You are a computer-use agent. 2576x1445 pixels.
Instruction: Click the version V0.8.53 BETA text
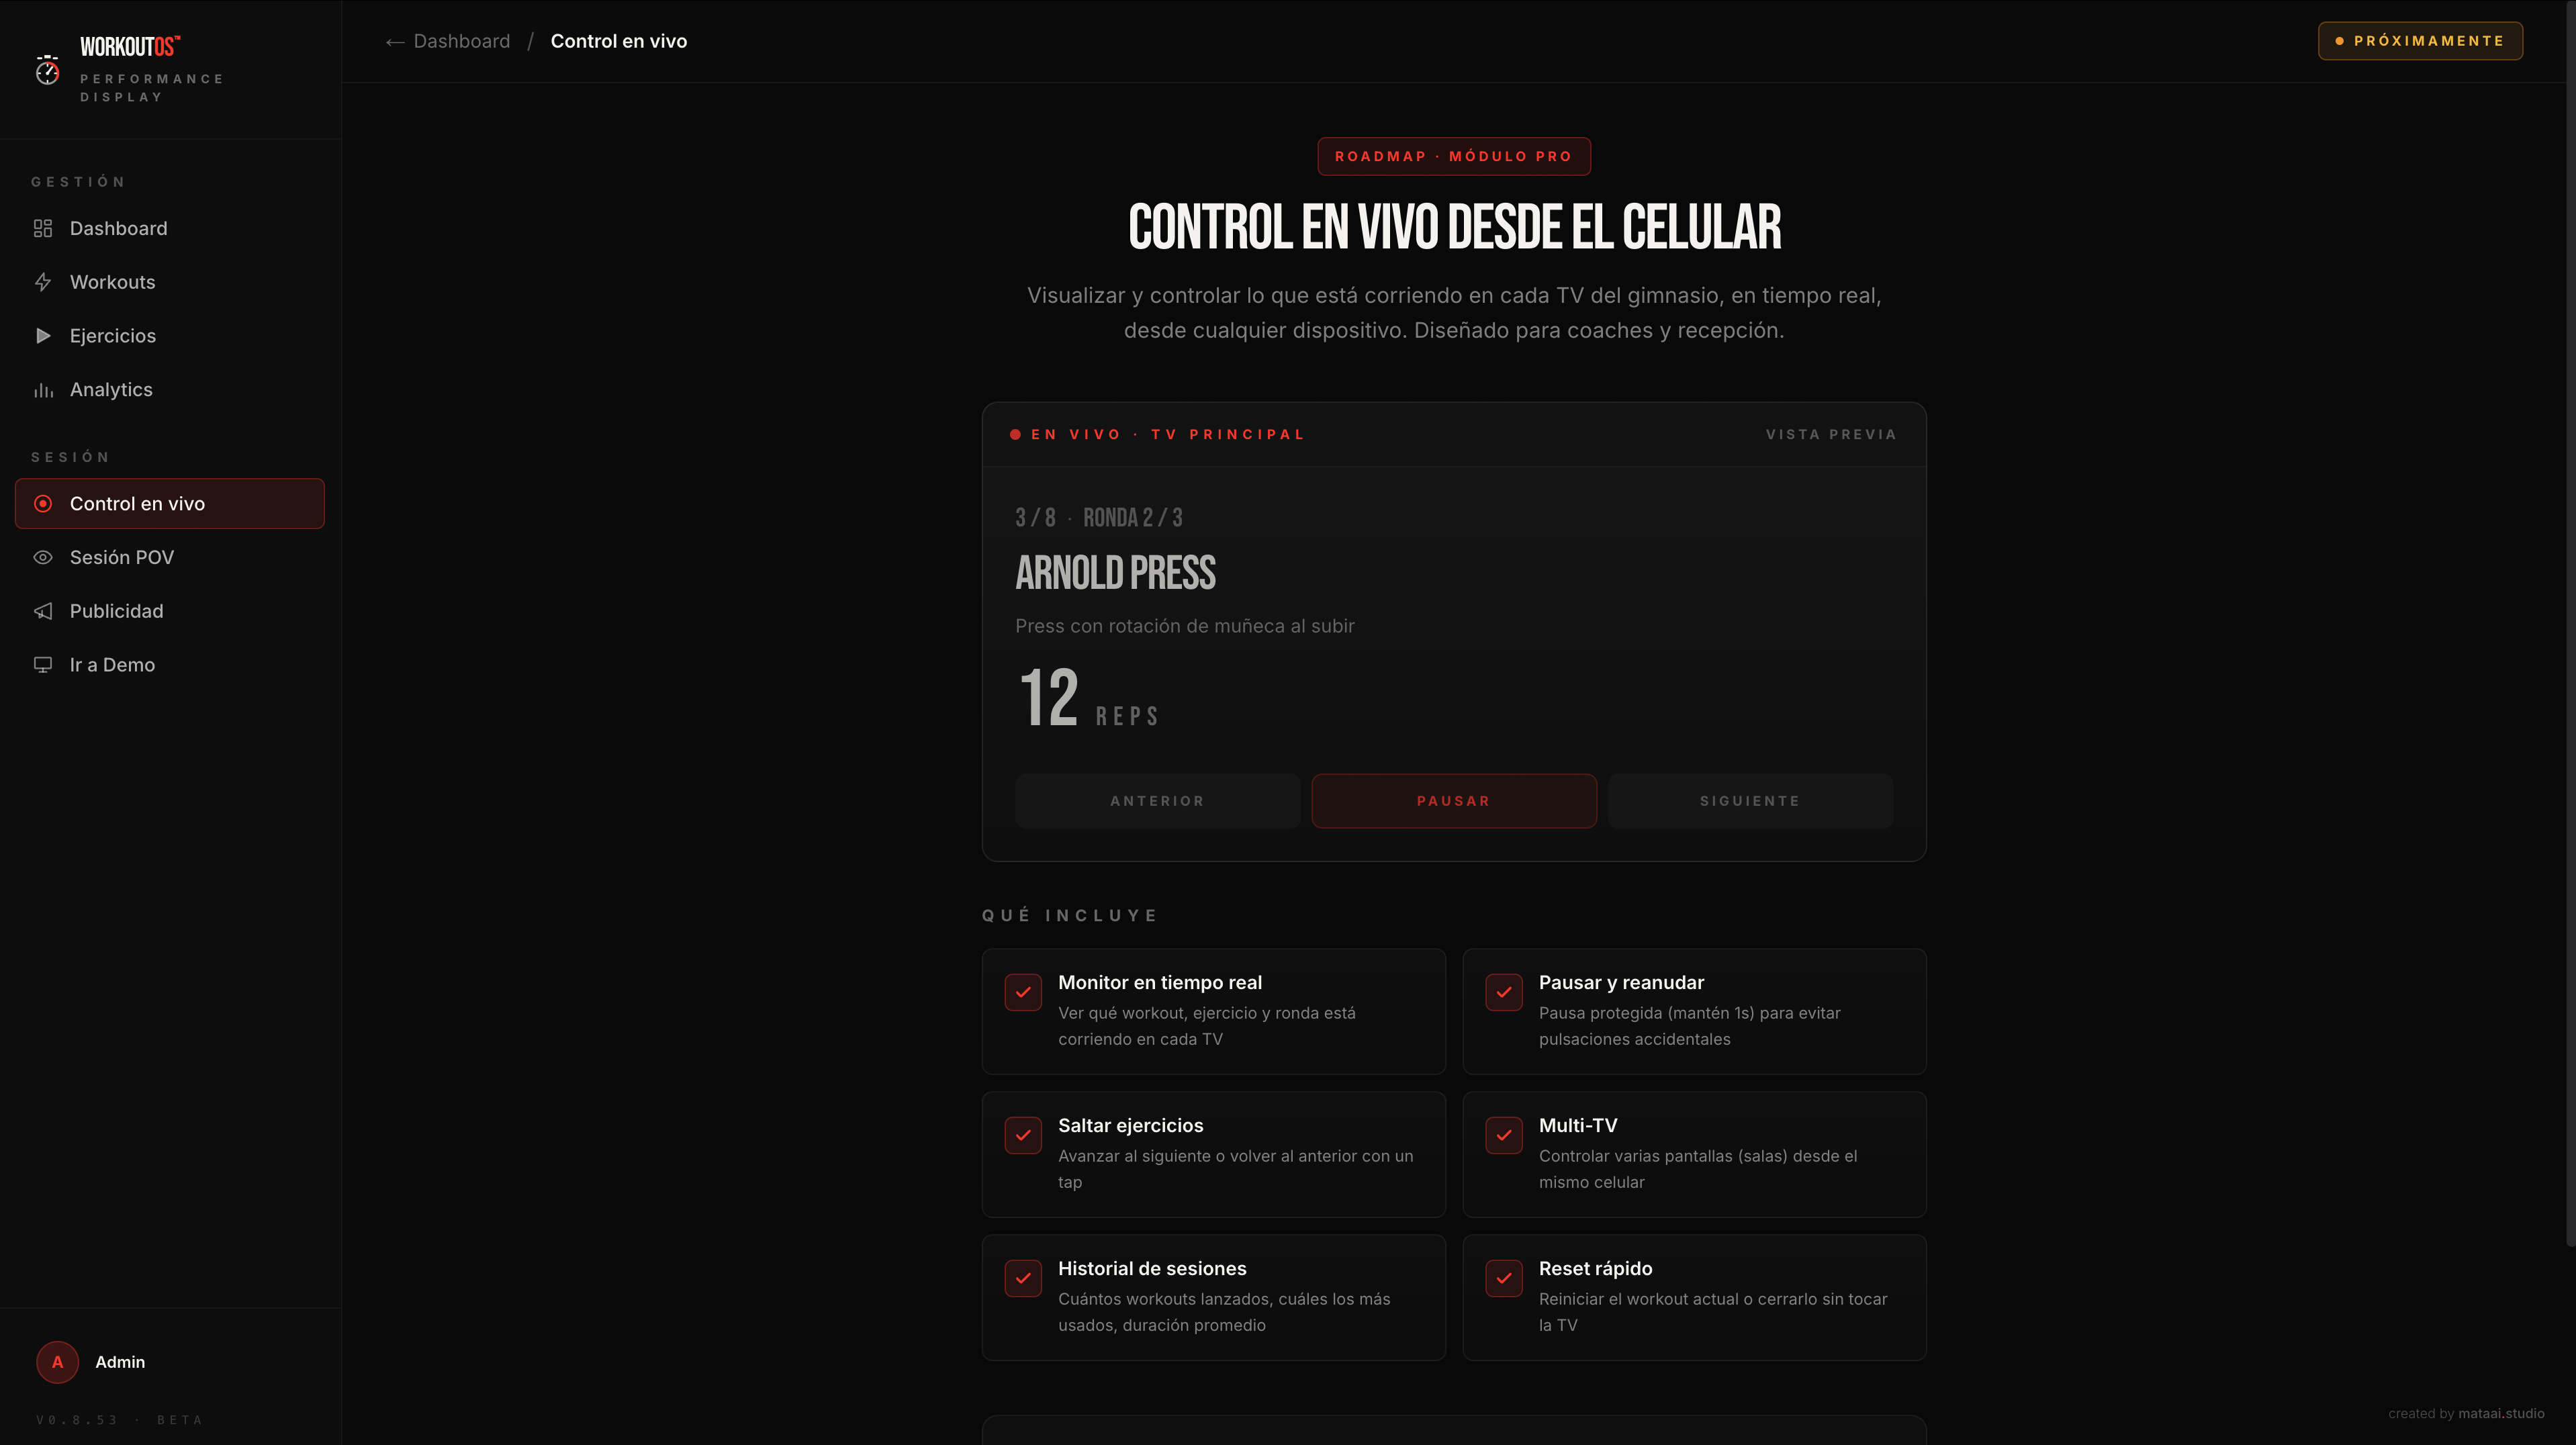click(119, 1420)
